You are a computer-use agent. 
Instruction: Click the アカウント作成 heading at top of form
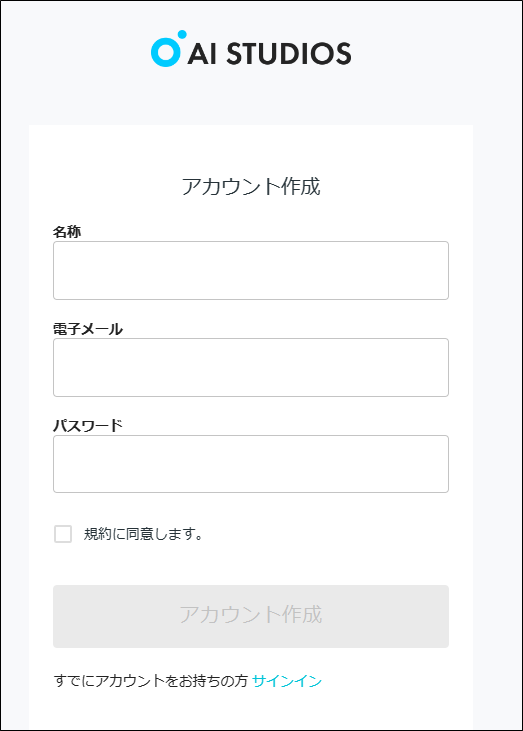click(251, 186)
